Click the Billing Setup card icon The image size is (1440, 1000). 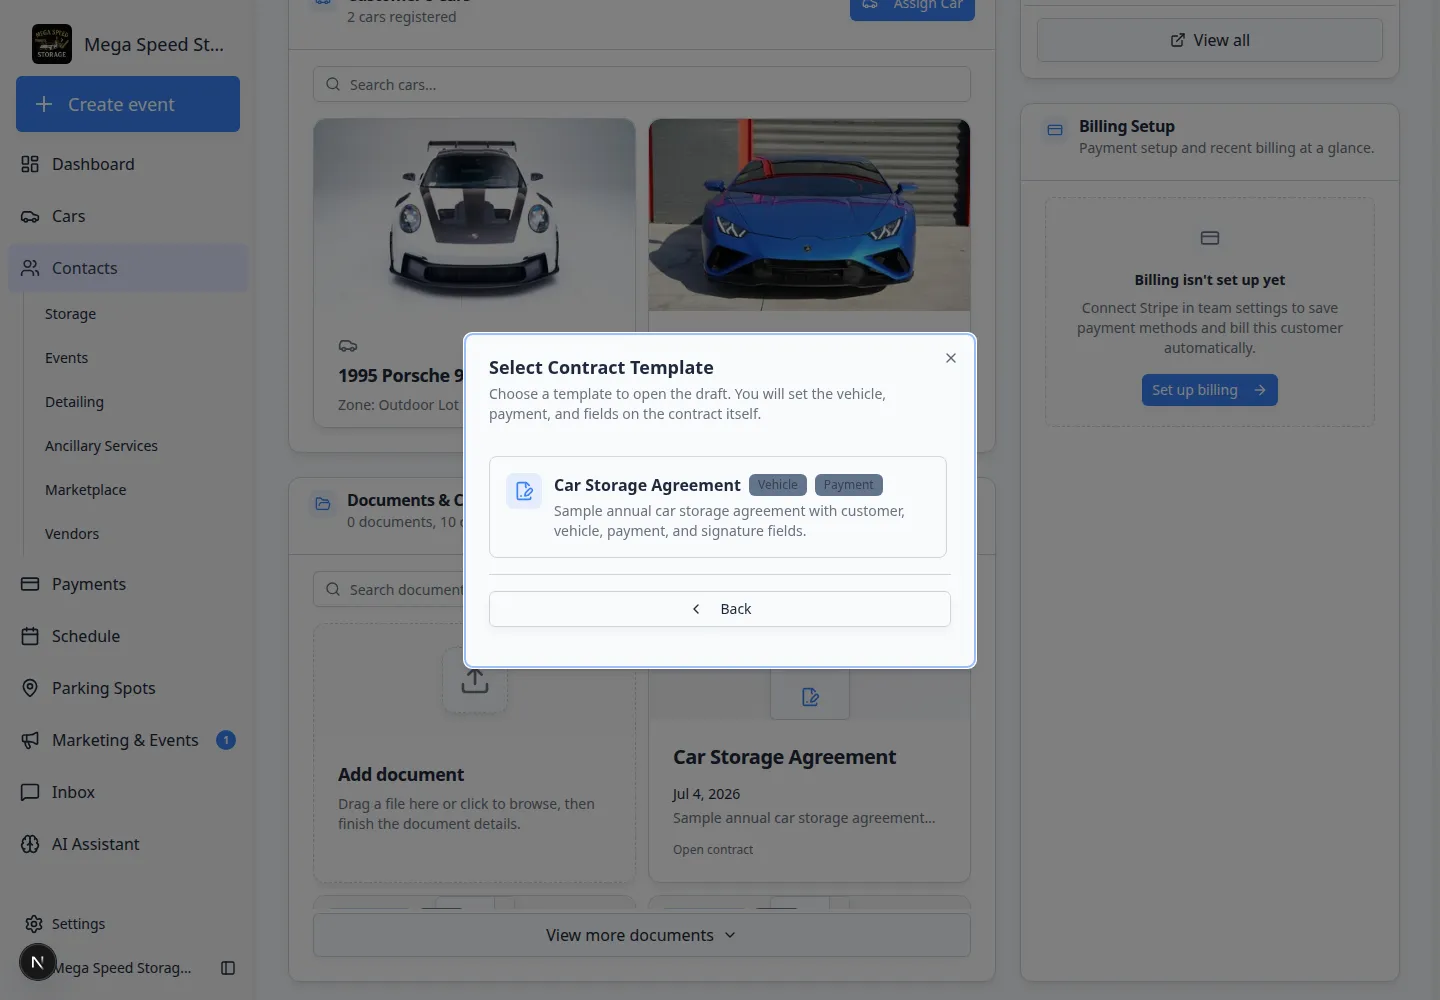pyautogui.click(x=1055, y=130)
